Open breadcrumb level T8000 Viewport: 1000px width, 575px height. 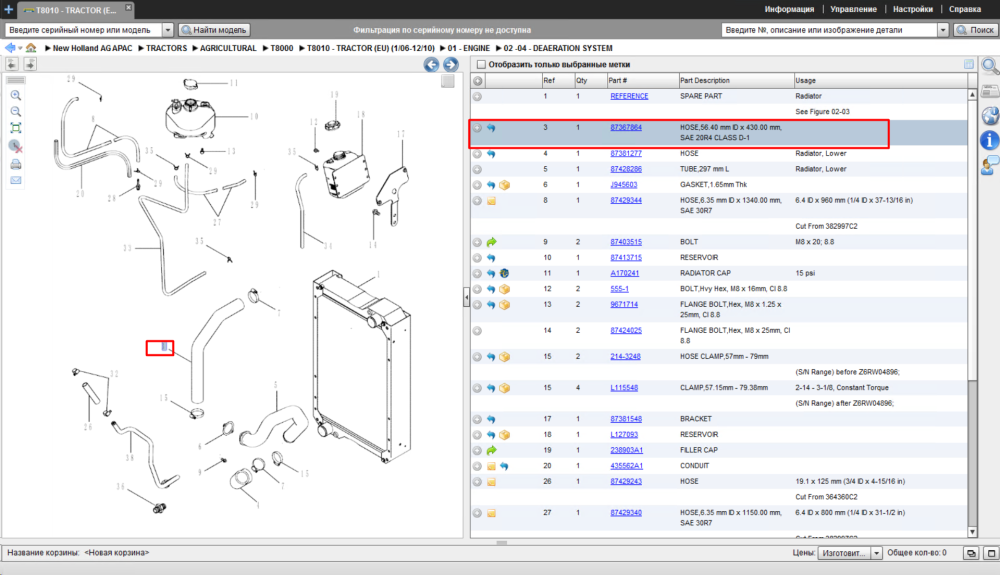point(282,48)
